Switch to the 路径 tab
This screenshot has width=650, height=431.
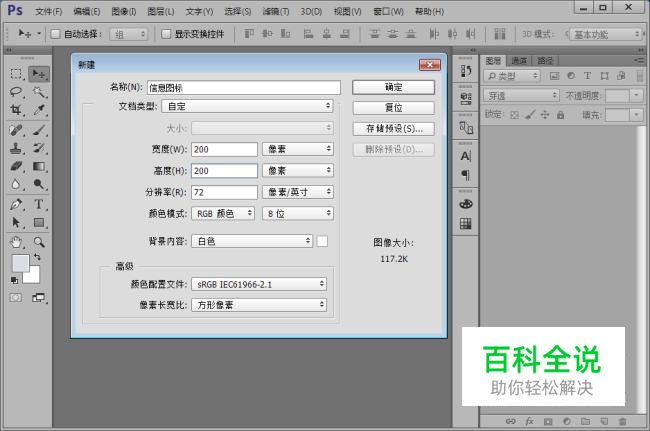(545, 61)
